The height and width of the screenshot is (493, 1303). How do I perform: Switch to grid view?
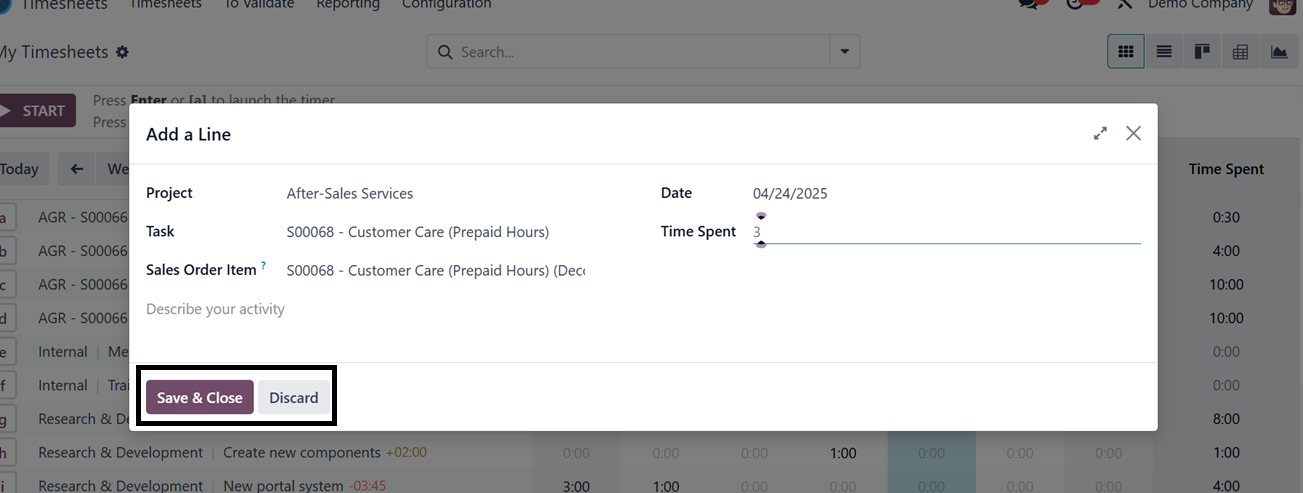pos(1126,52)
